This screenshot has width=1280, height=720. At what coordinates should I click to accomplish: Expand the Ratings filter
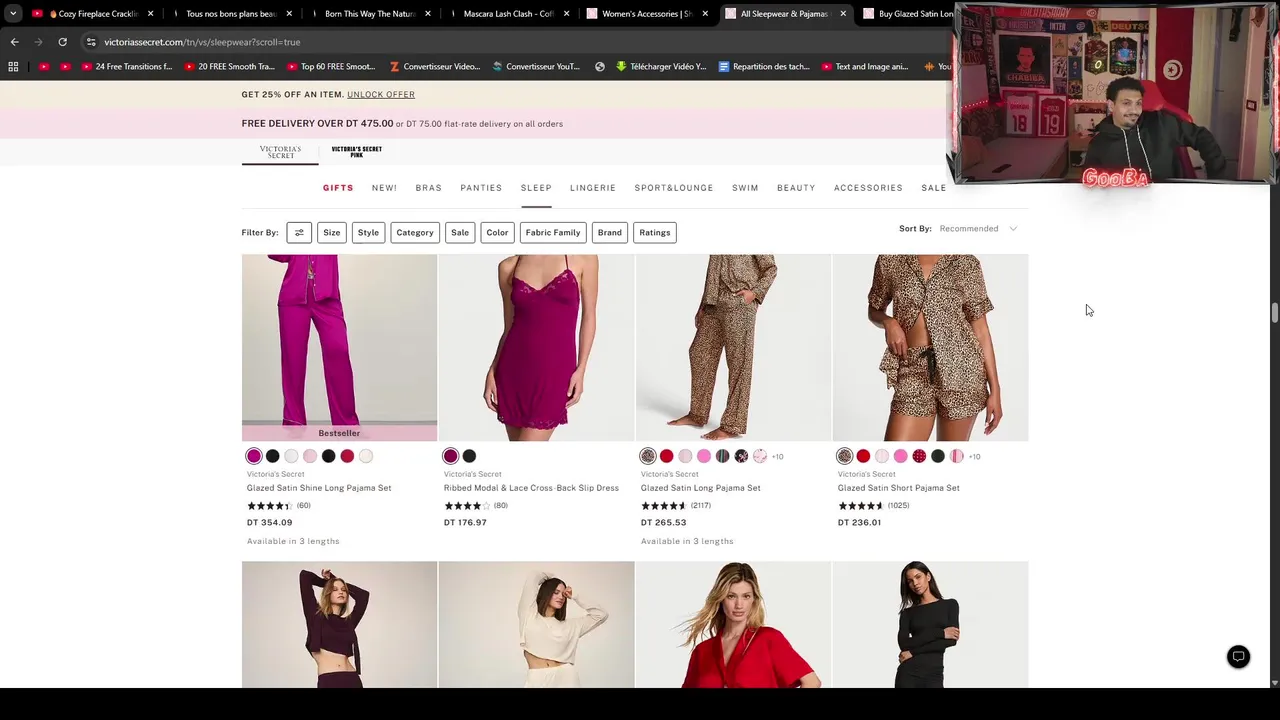coord(655,232)
